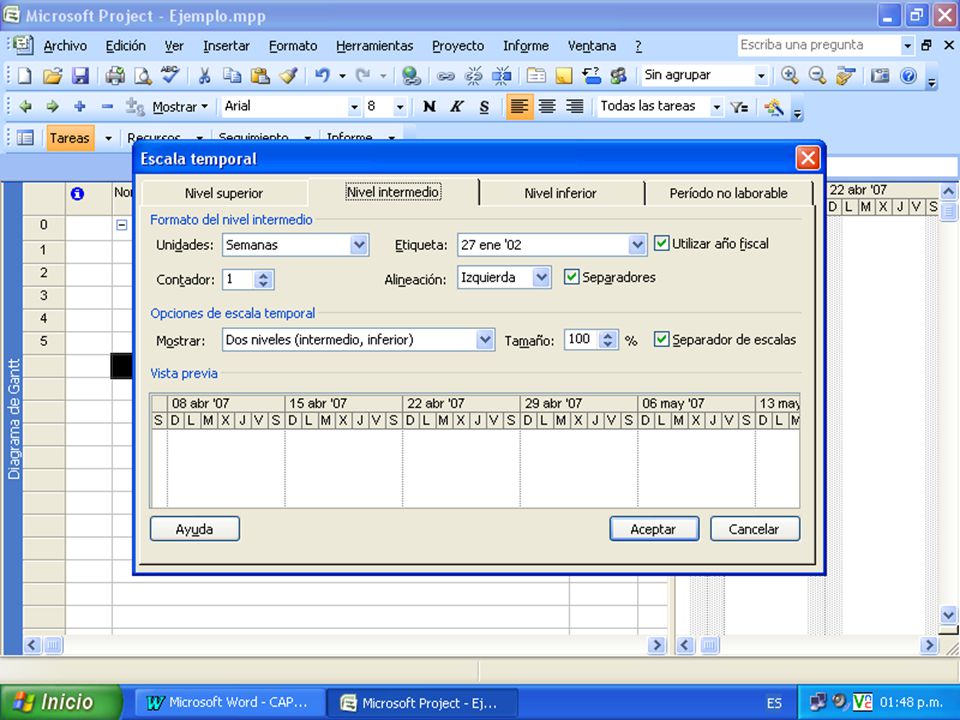960x720 pixels.
Task: Zoom in with the magnifier plus
Action: pyautogui.click(x=790, y=76)
